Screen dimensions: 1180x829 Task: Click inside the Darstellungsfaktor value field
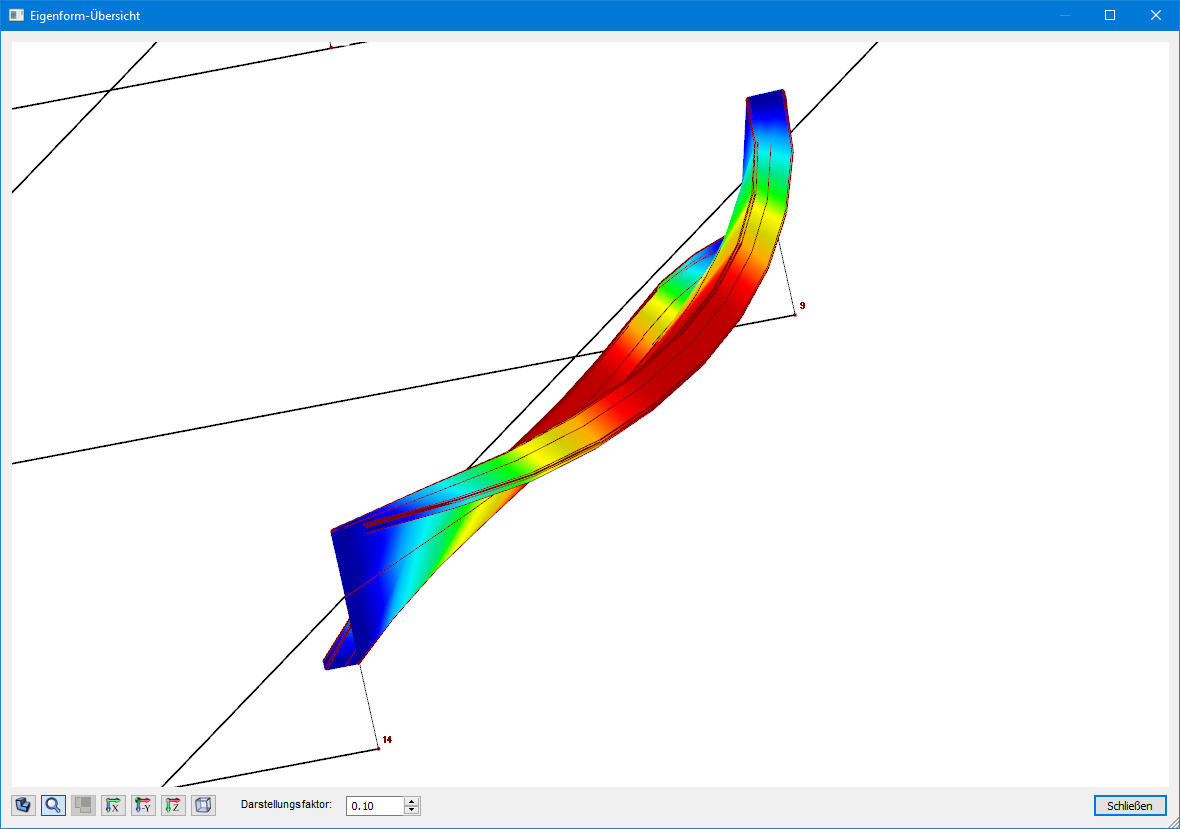point(375,805)
